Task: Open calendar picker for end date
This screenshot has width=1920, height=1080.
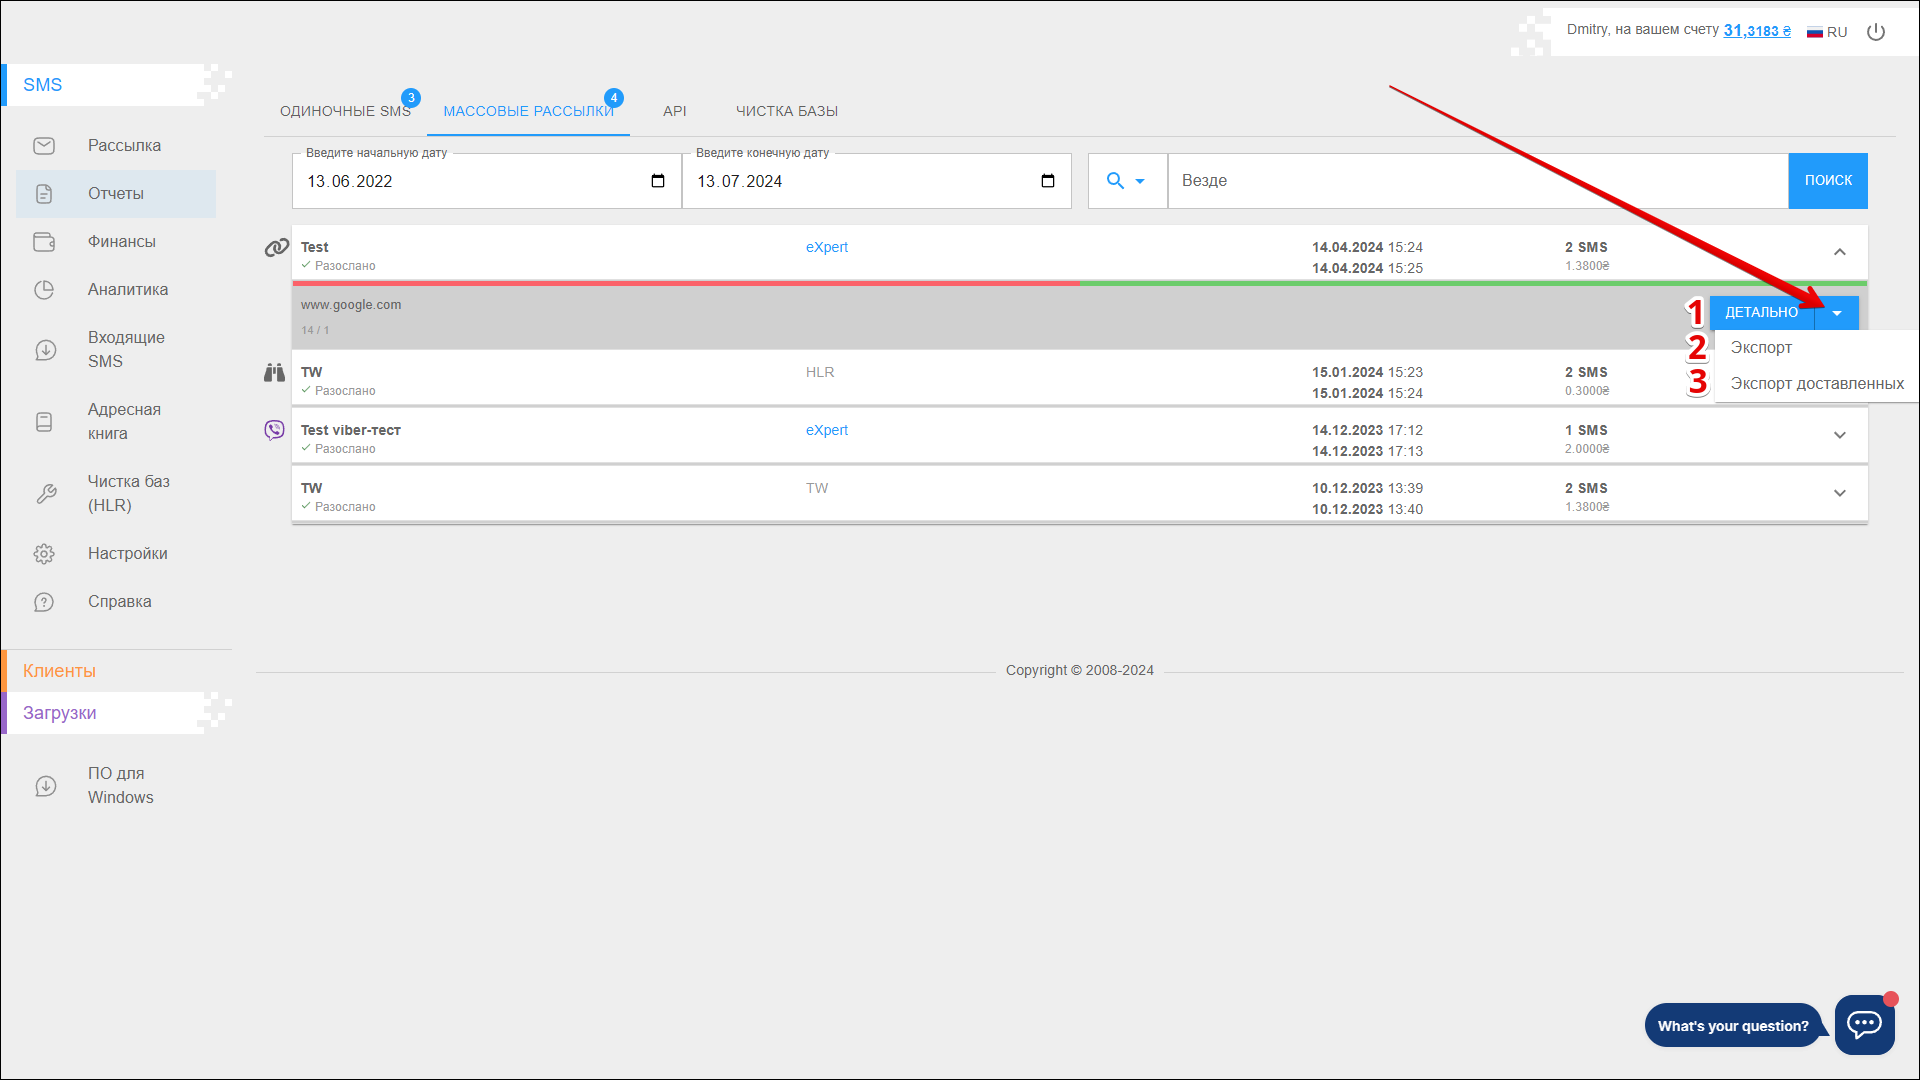Action: [x=1048, y=181]
